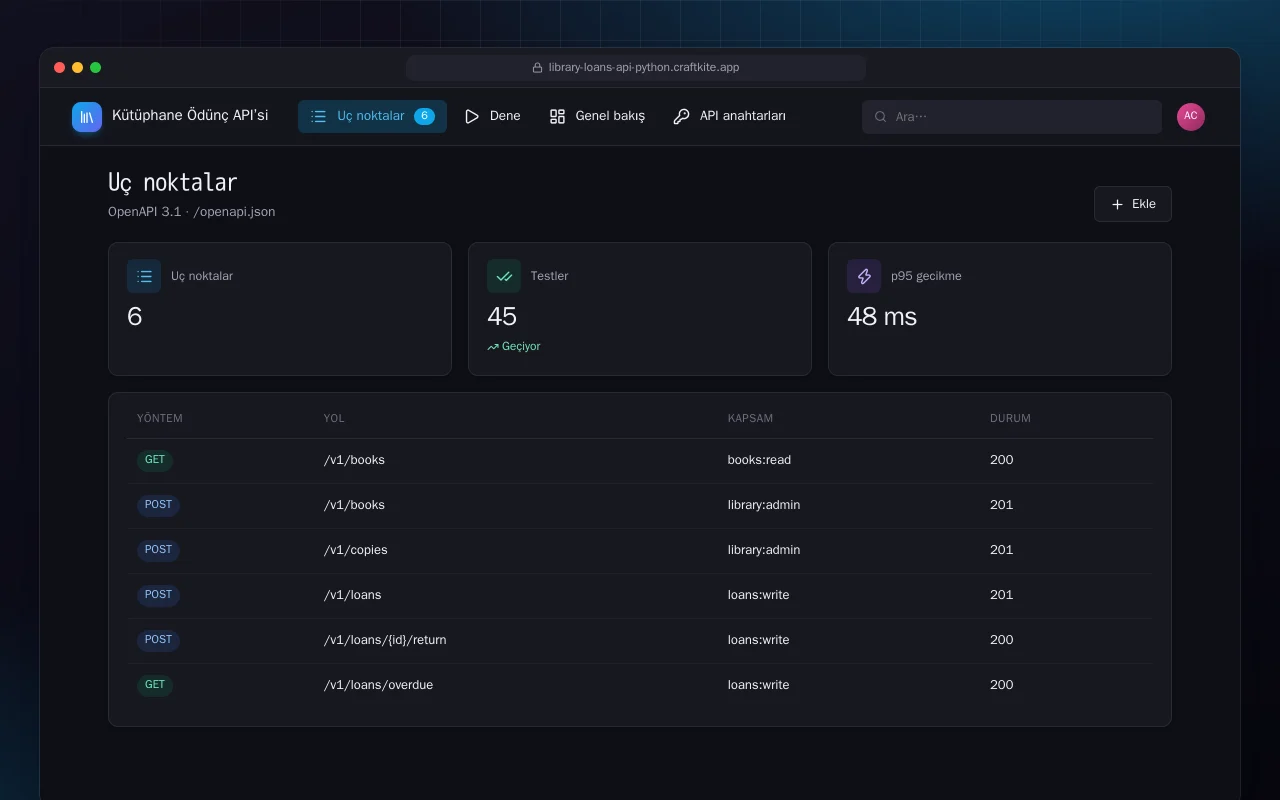This screenshot has height=800, width=1280.
Task: Click the OpenAPI 3.1 · /openapi.json subtitle
Action: pos(192,211)
